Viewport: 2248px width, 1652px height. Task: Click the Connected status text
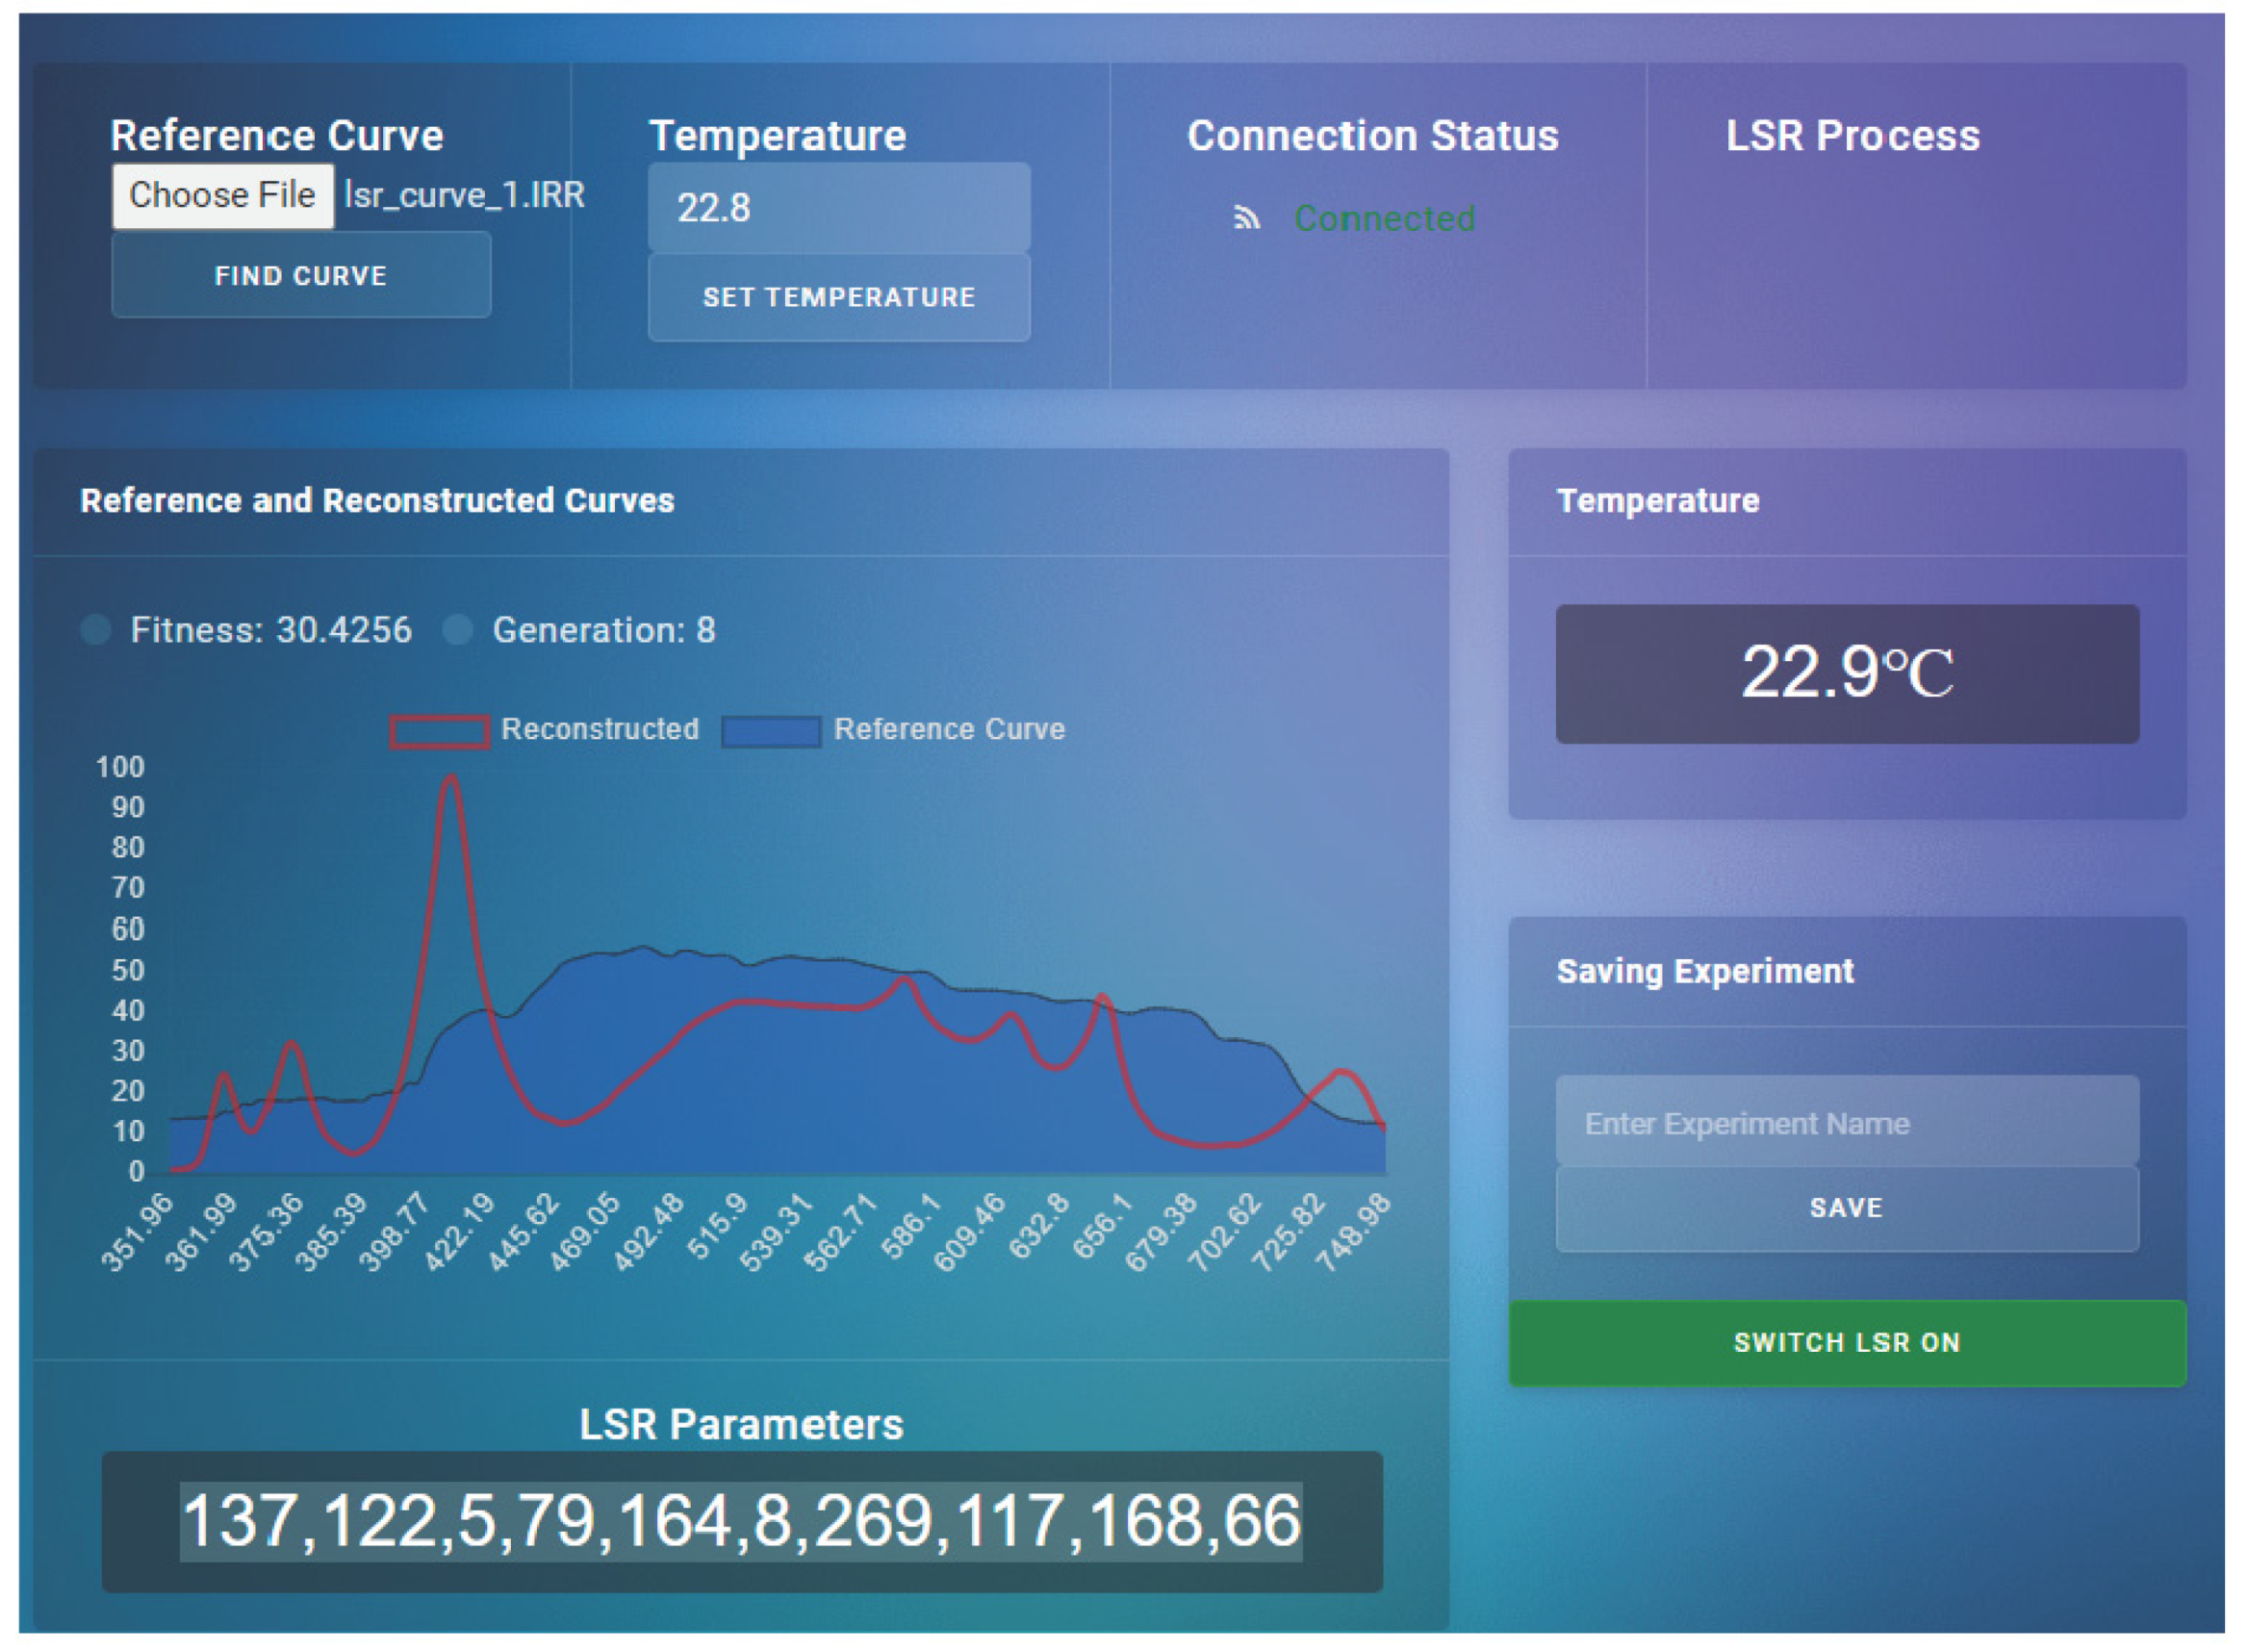1384,218
